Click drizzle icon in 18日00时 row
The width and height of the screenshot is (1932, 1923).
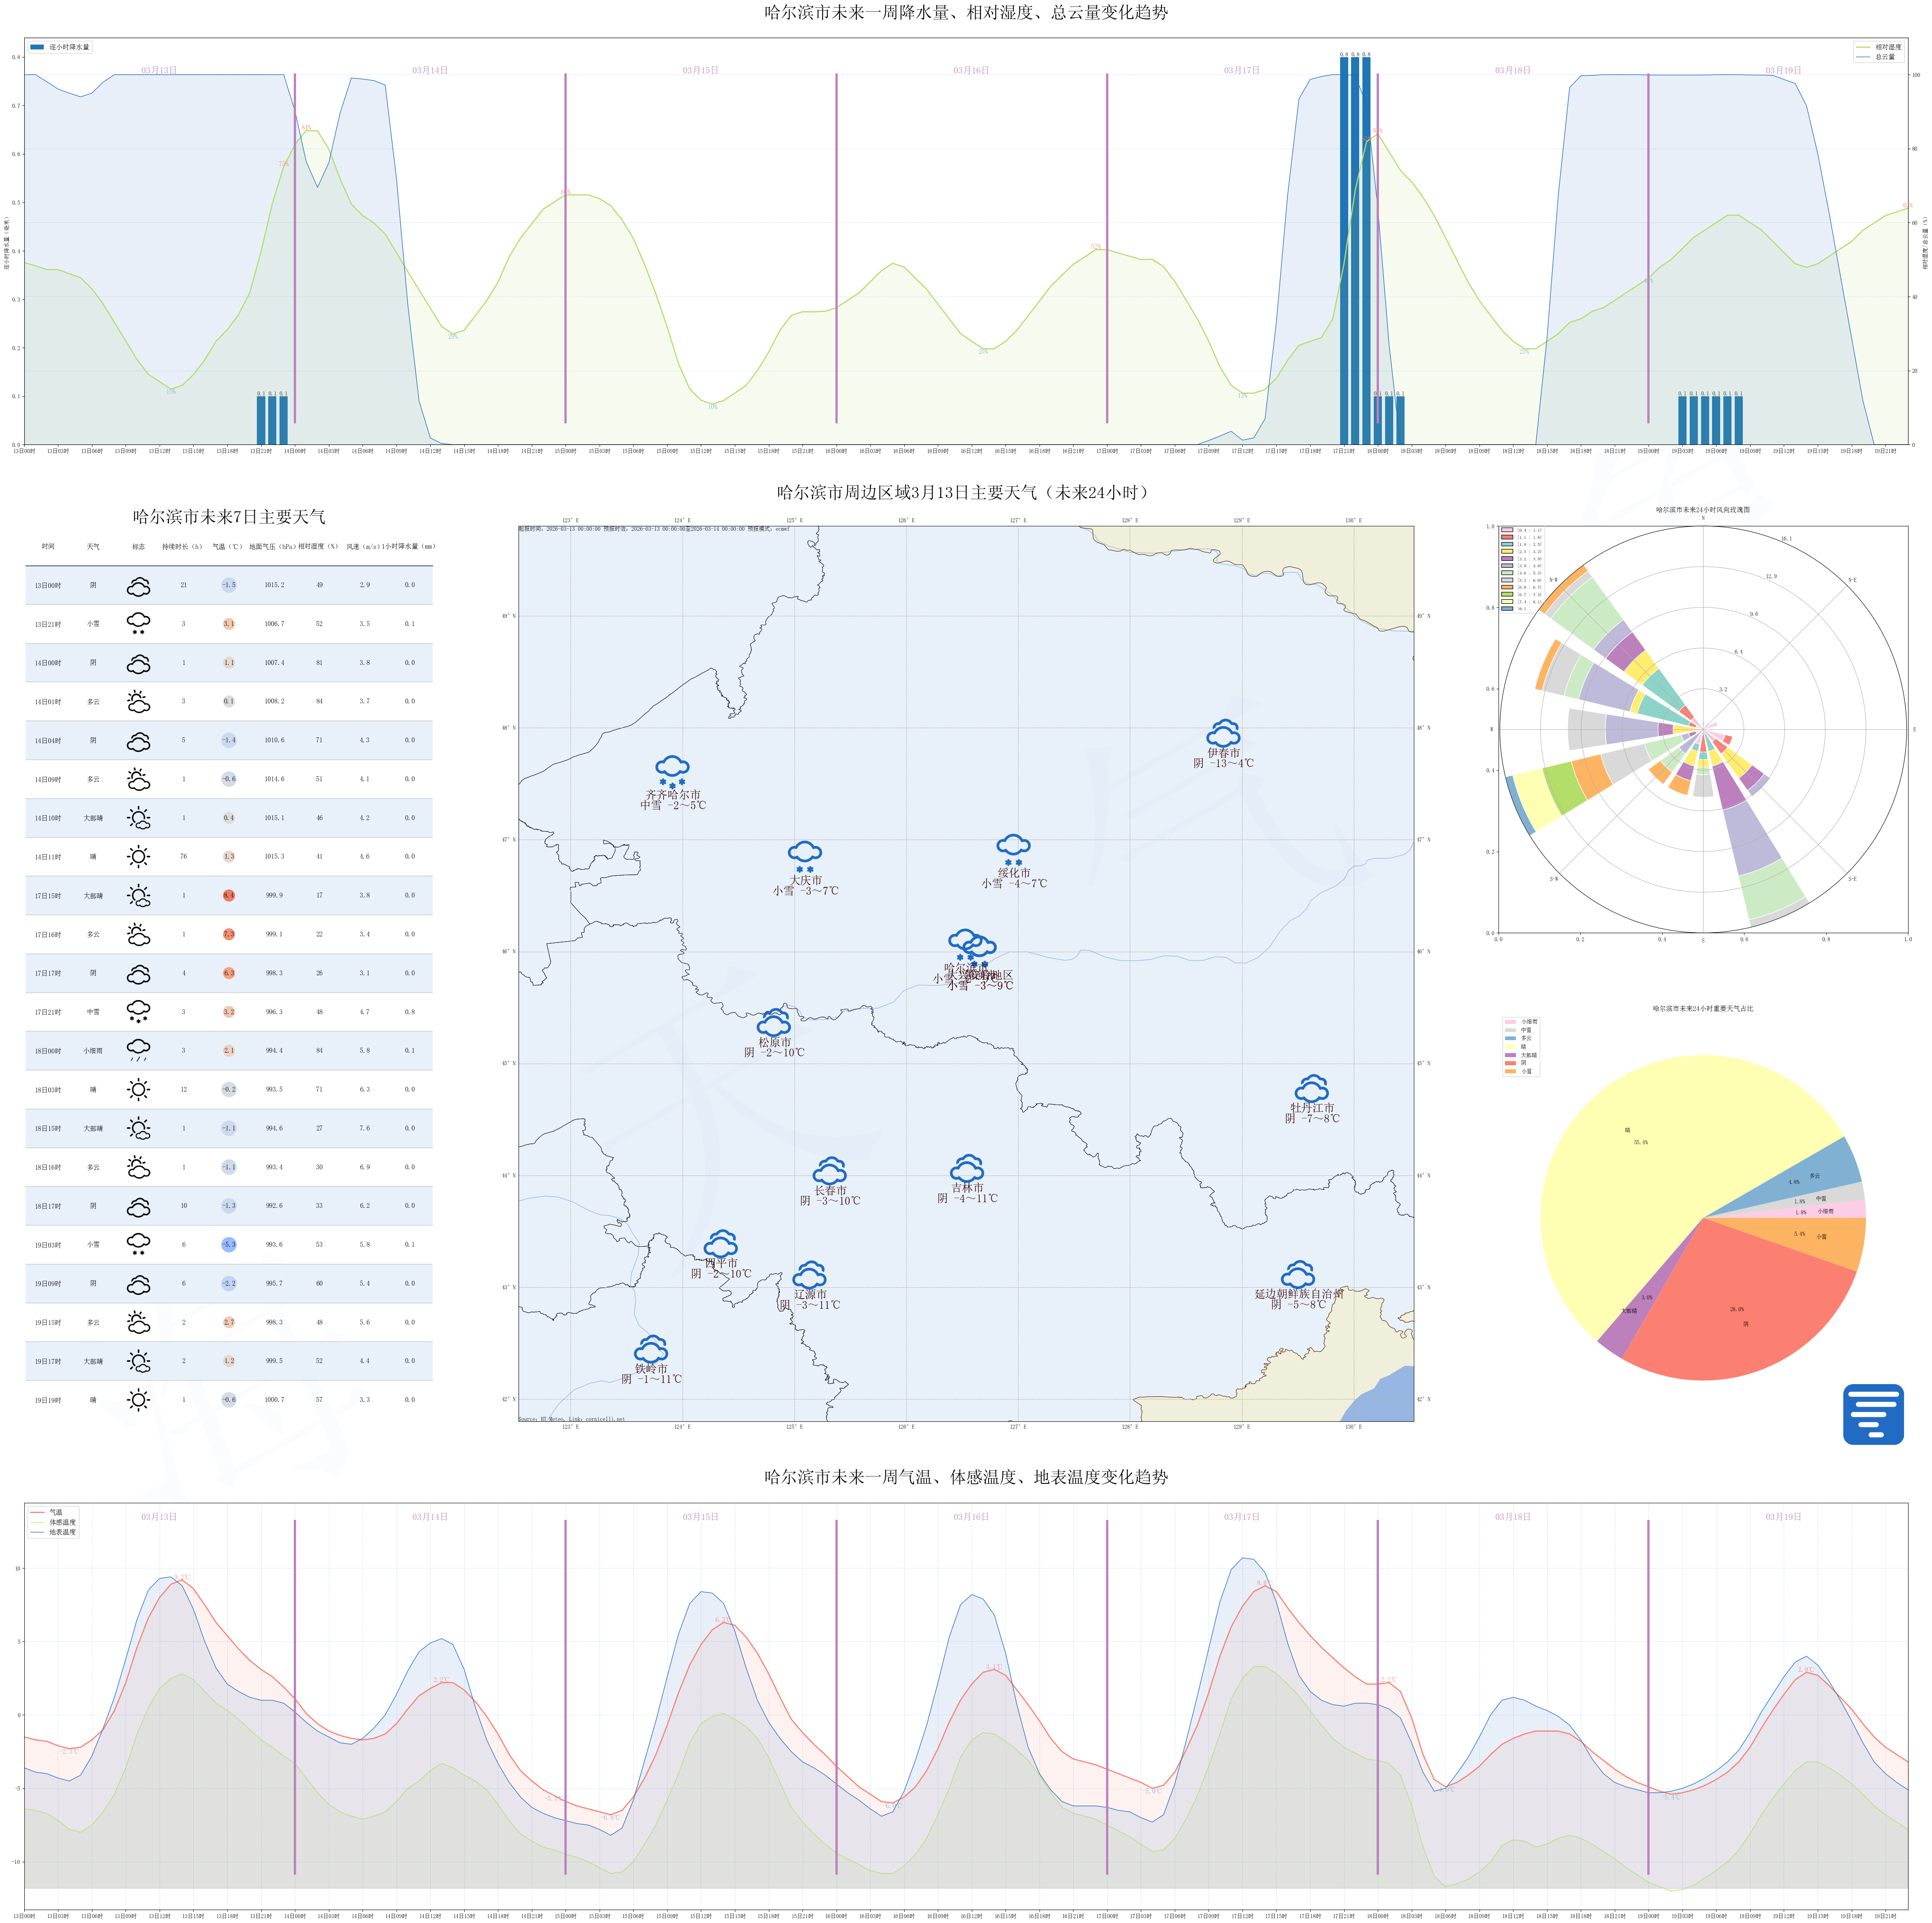point(138,1050)
